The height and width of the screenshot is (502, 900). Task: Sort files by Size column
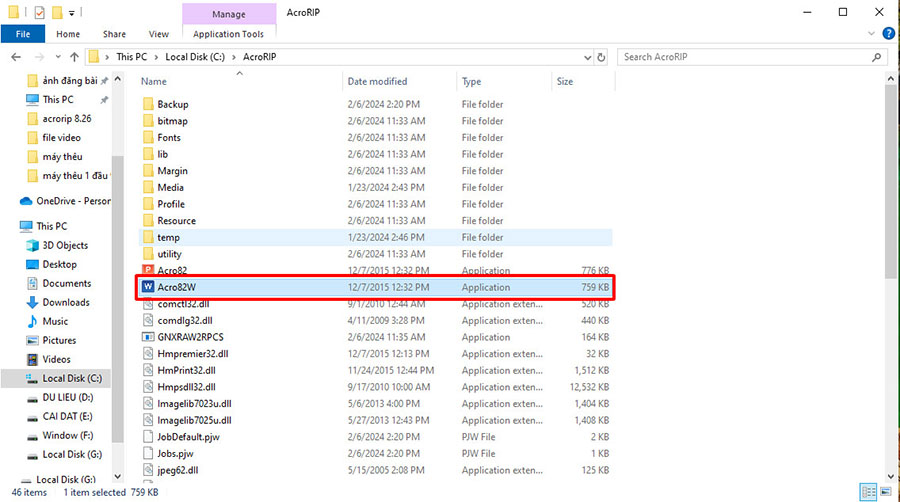565,81
